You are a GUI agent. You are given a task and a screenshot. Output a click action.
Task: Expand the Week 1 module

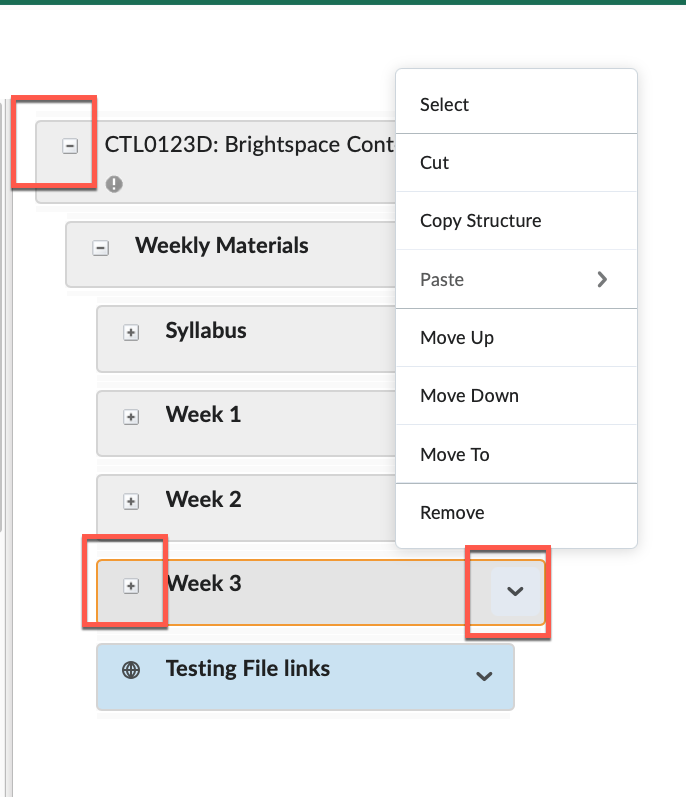130,417
